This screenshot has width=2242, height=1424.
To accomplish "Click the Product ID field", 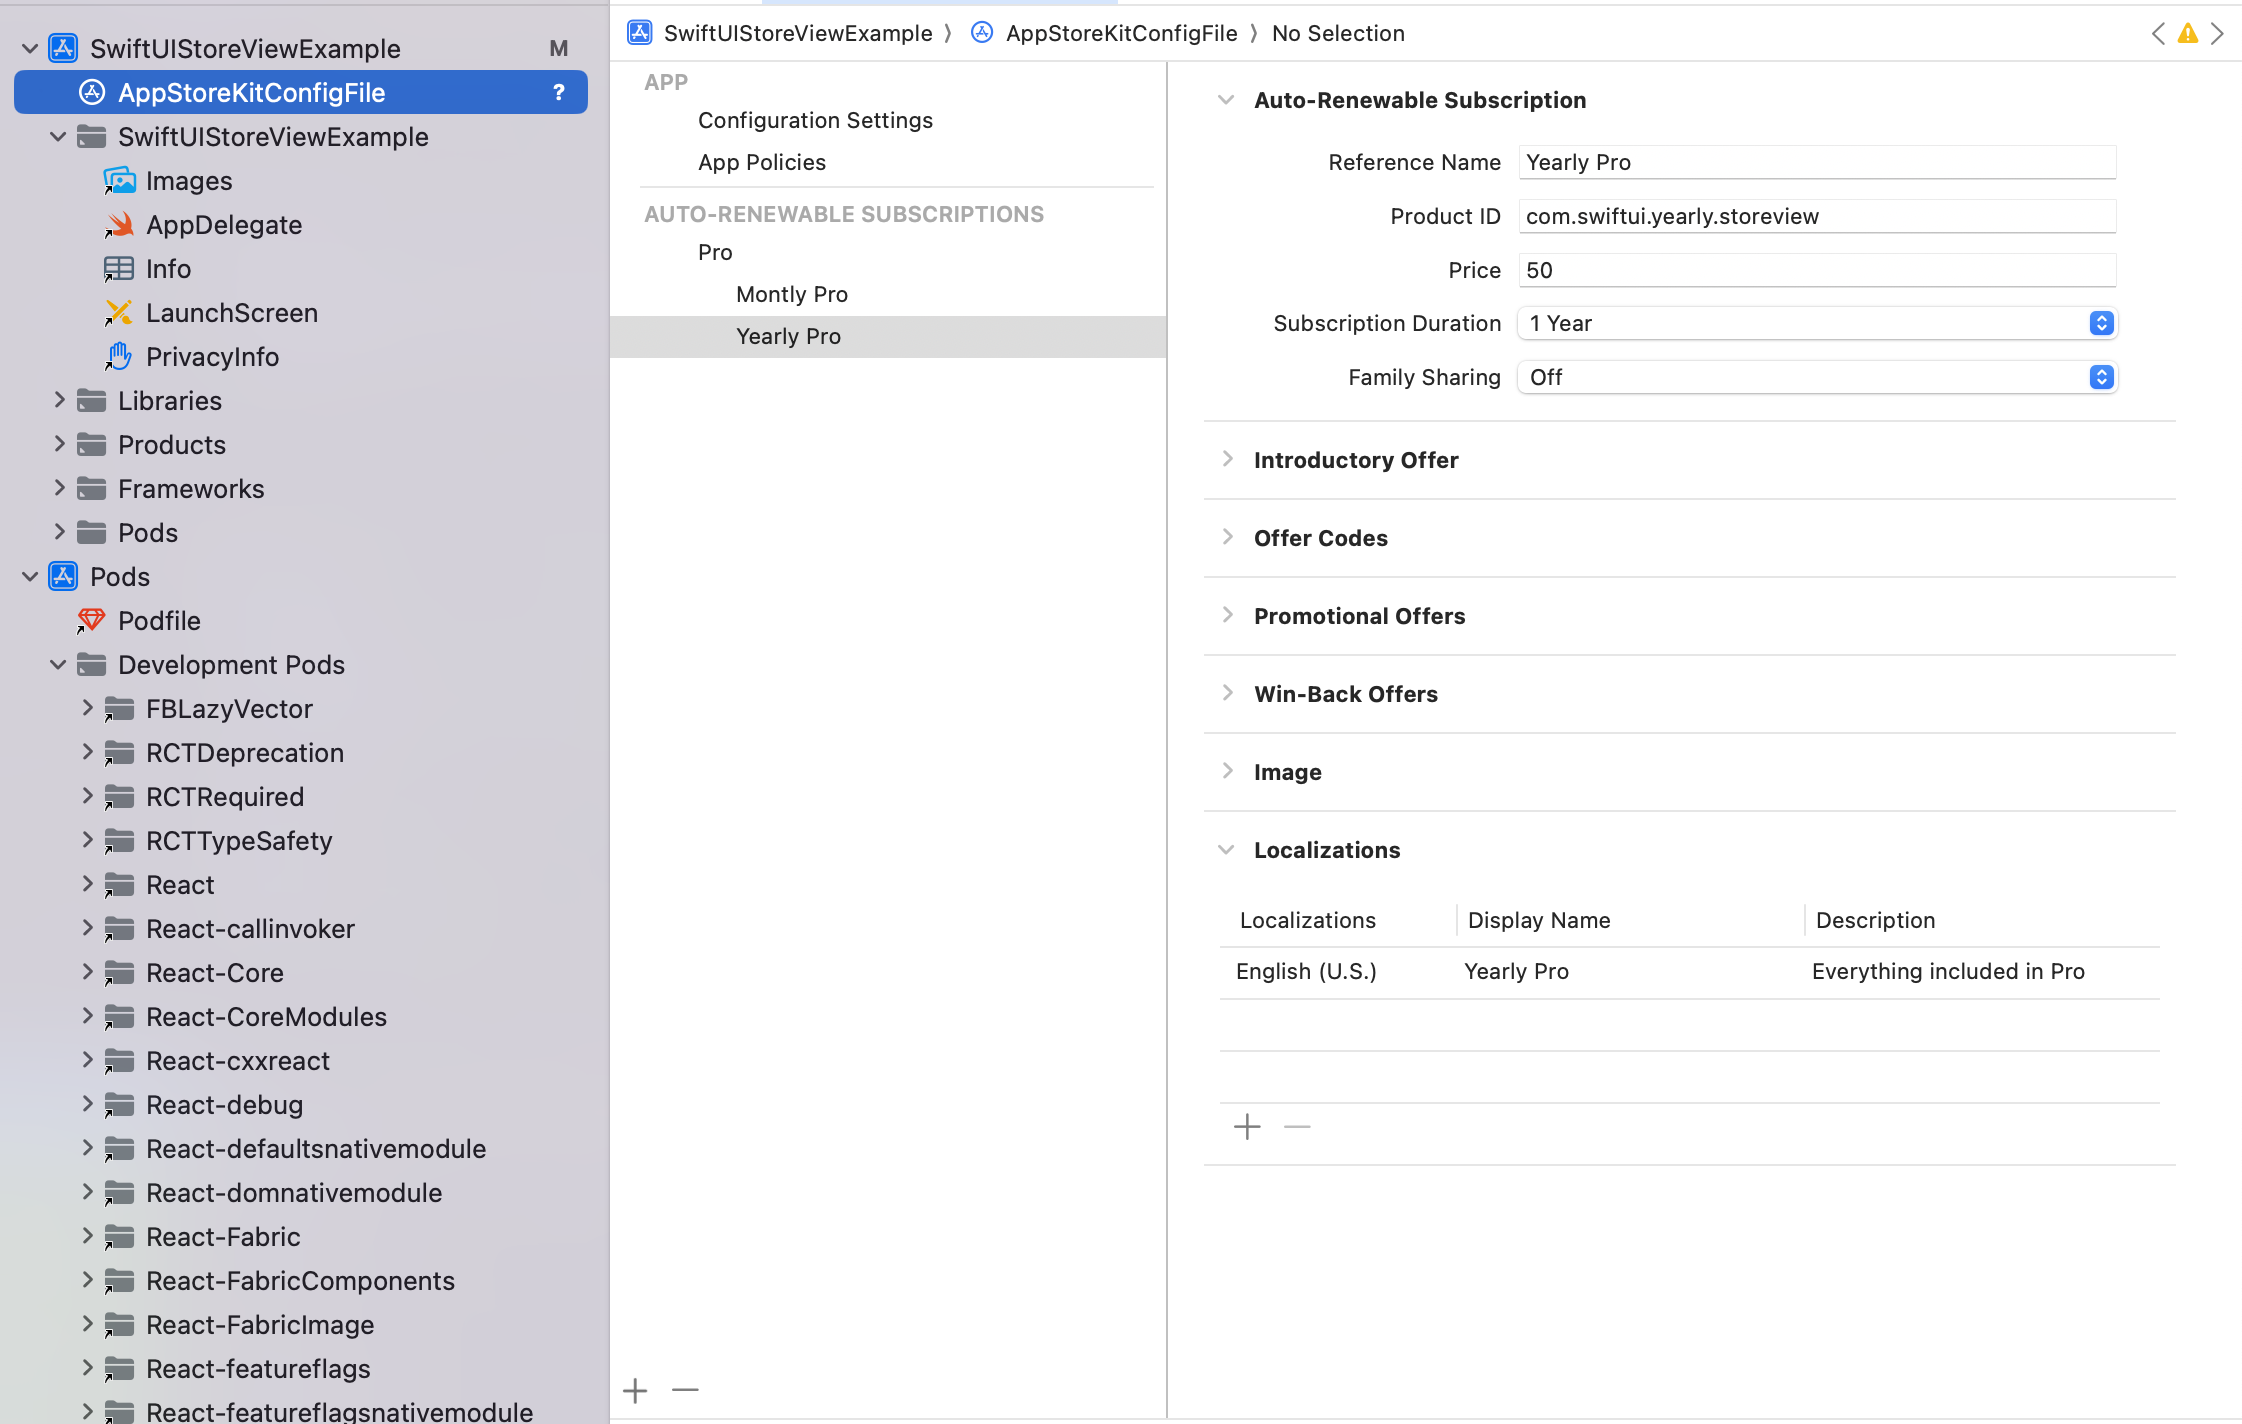I will [1817, 216].
